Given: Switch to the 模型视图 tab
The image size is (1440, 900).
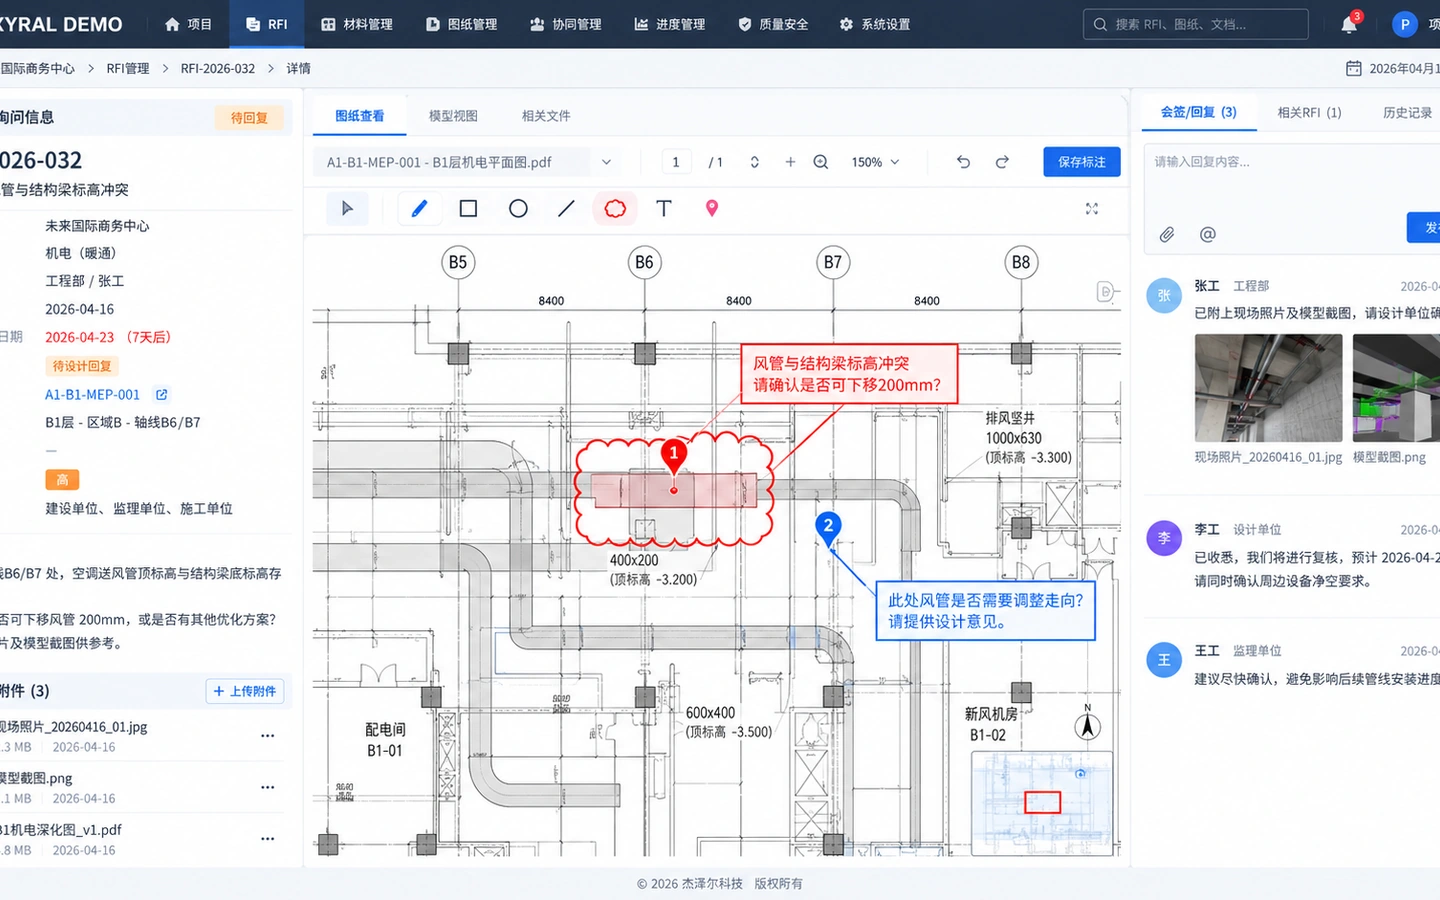Looking at the screenshot, I should coord(453,116).
